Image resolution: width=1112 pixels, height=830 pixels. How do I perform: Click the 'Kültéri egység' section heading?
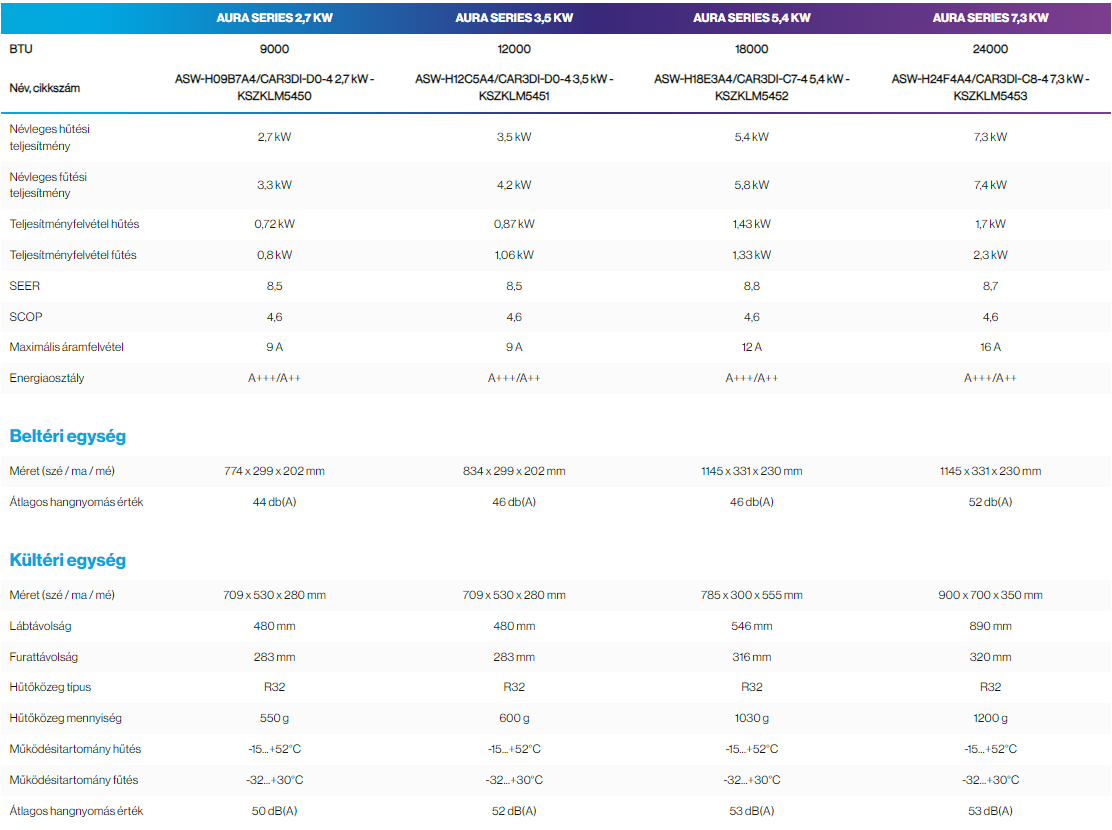[x=67, y=560]
